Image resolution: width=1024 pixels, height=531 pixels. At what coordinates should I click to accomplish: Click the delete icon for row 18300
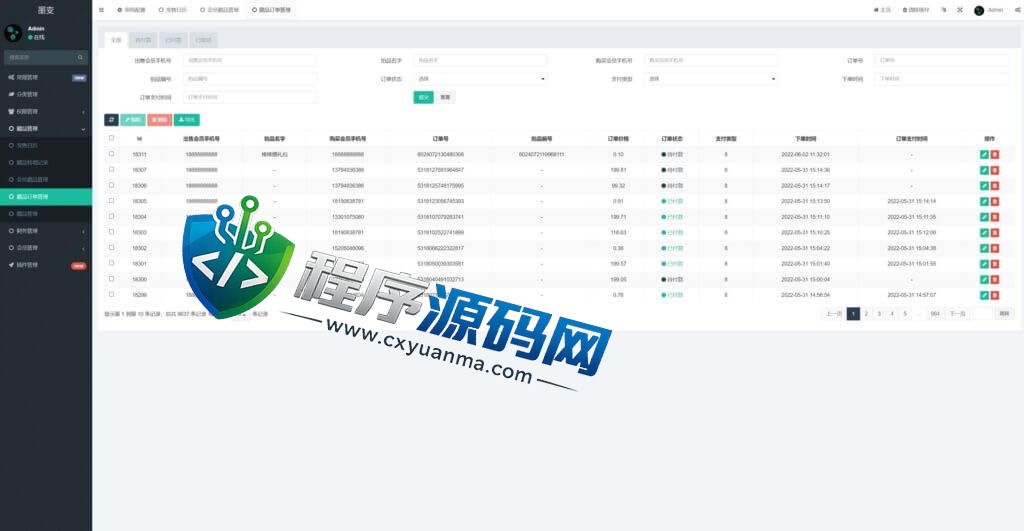tap(995, 280)
